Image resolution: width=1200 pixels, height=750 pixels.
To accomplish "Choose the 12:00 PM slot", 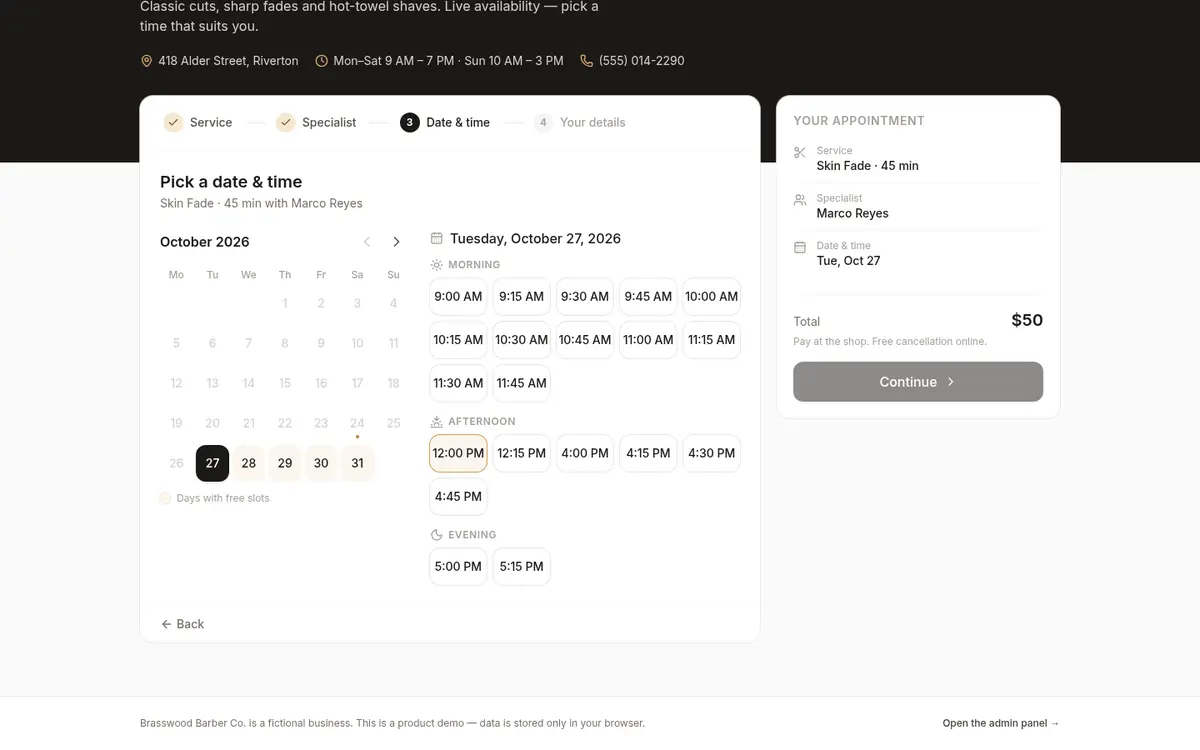I will pos(458,453).
